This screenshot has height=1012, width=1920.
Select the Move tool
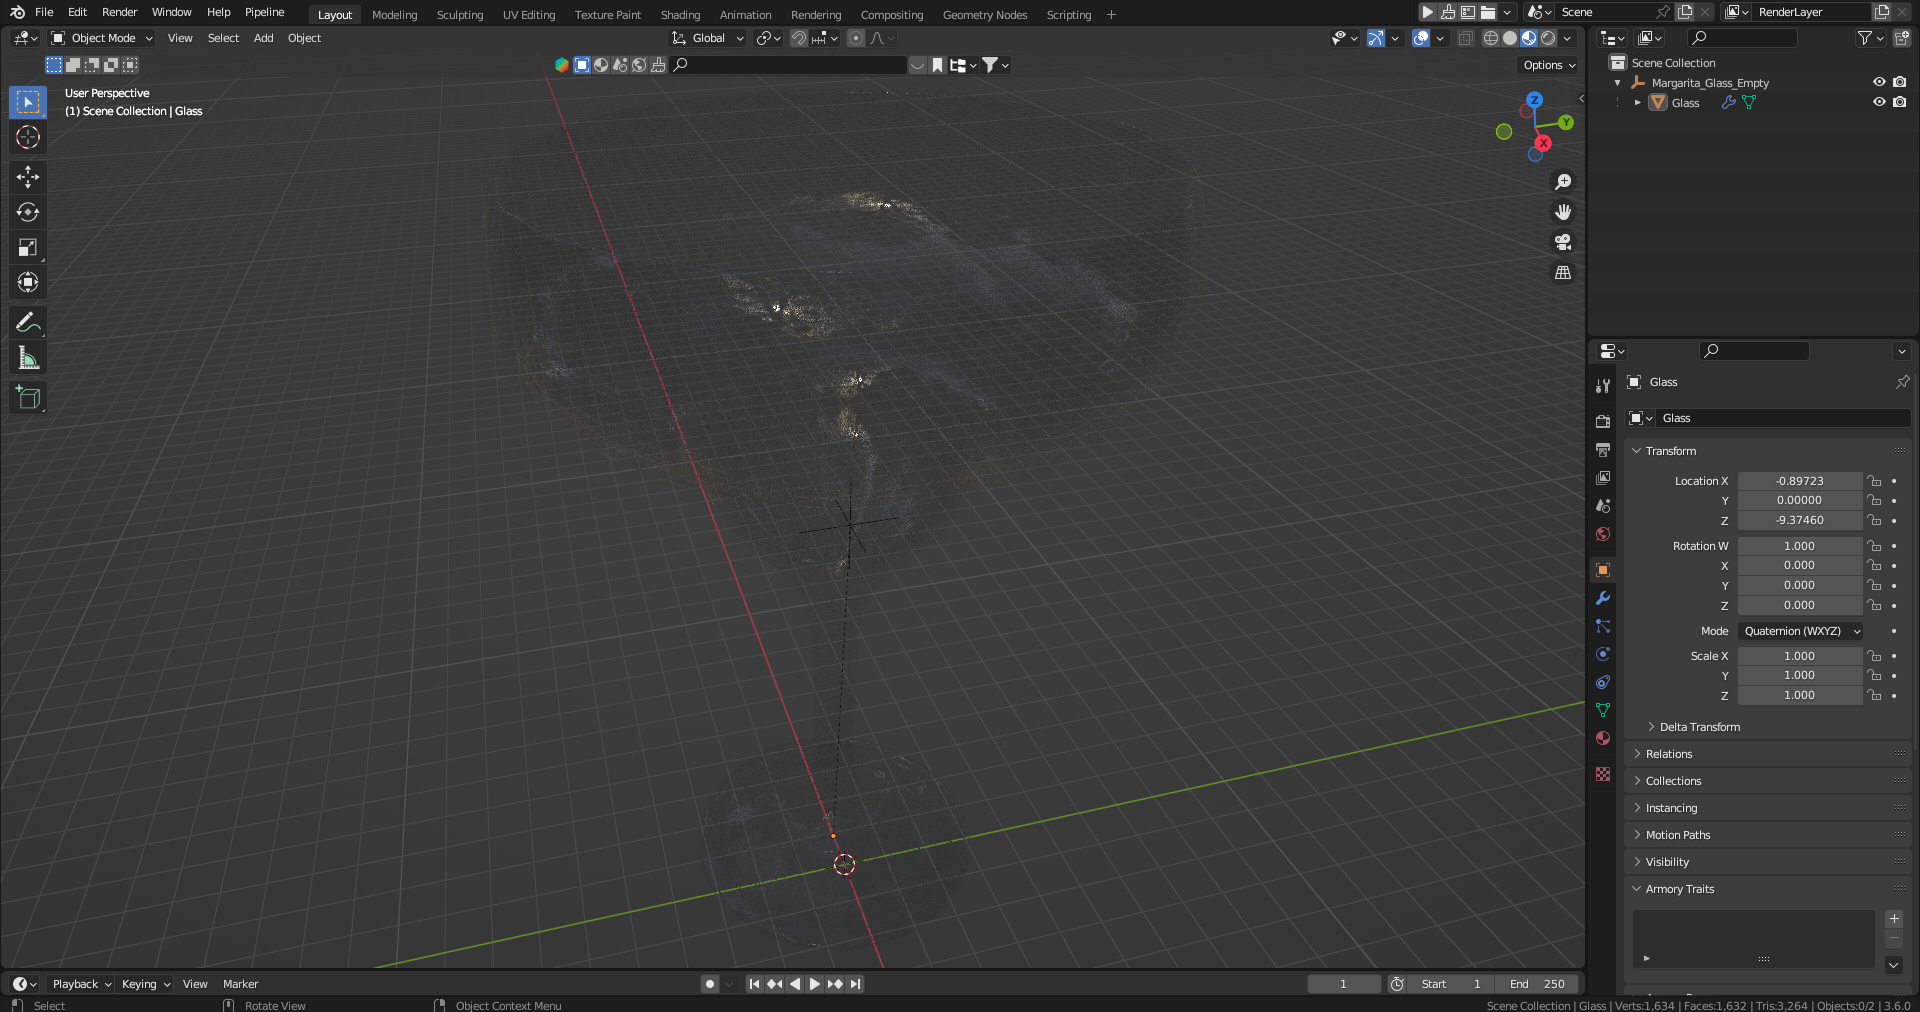pos(28,177)
